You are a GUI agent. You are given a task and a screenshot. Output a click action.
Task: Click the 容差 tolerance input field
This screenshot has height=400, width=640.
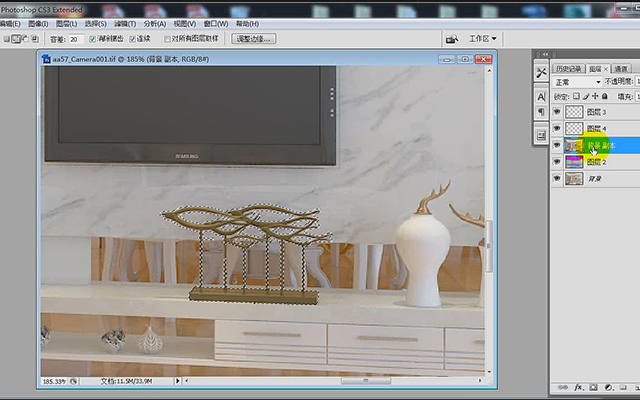click(x=76, y=39)
